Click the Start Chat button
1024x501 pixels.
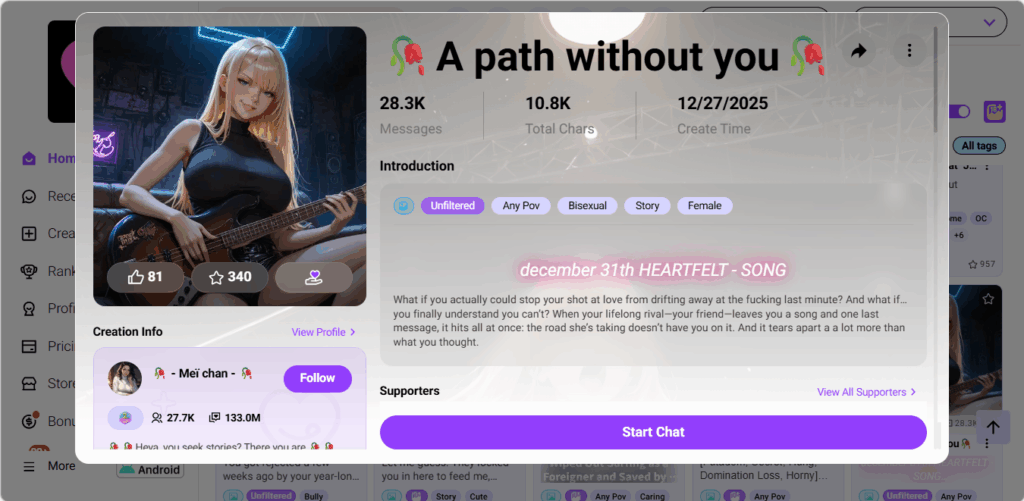pyautogui.click(x=653, y=432)
